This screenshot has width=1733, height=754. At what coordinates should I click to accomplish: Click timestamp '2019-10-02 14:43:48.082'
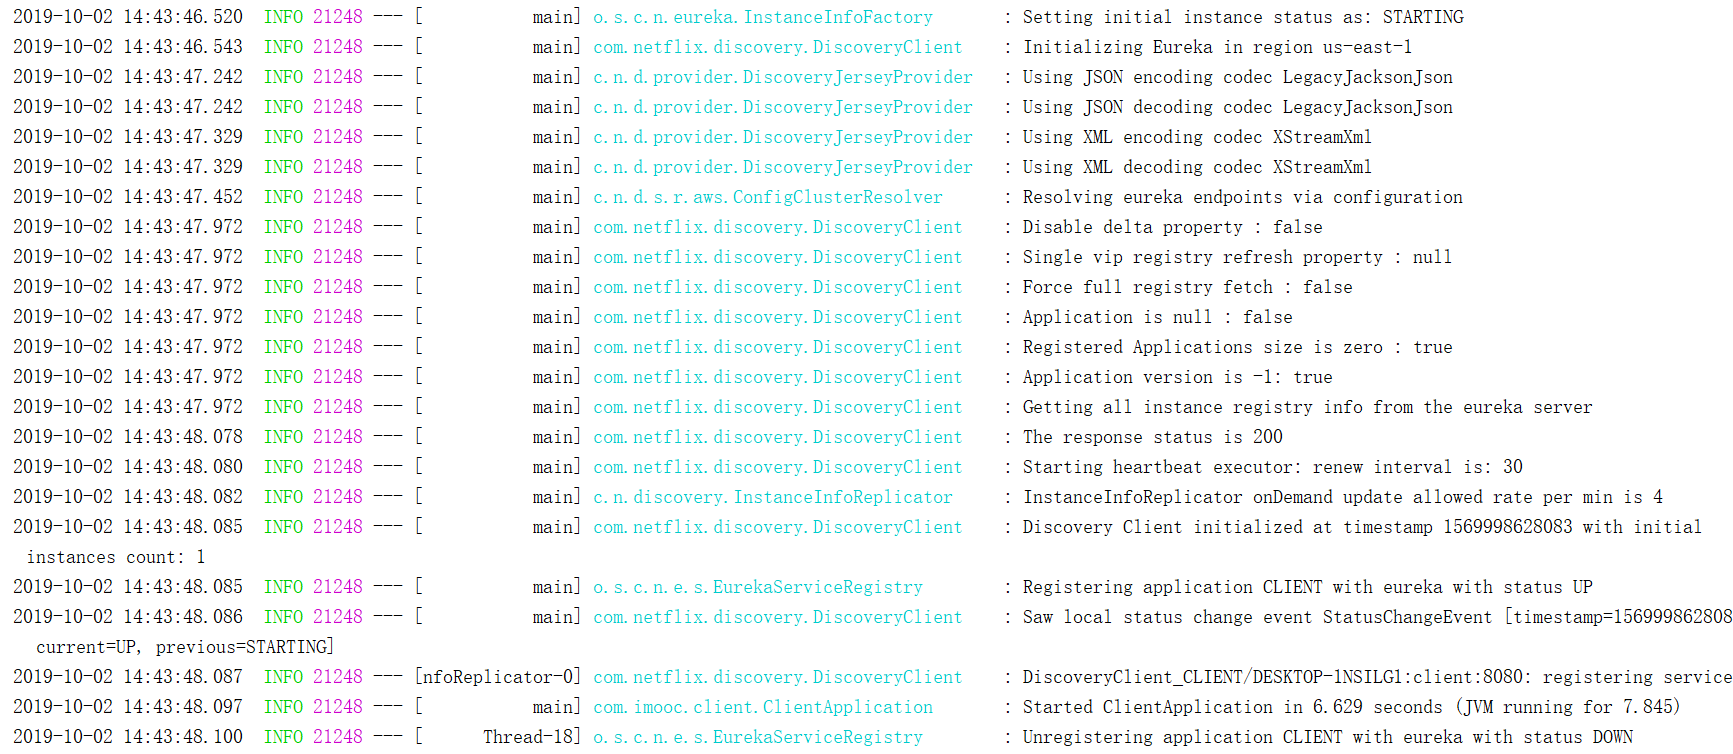click(128, 497)
